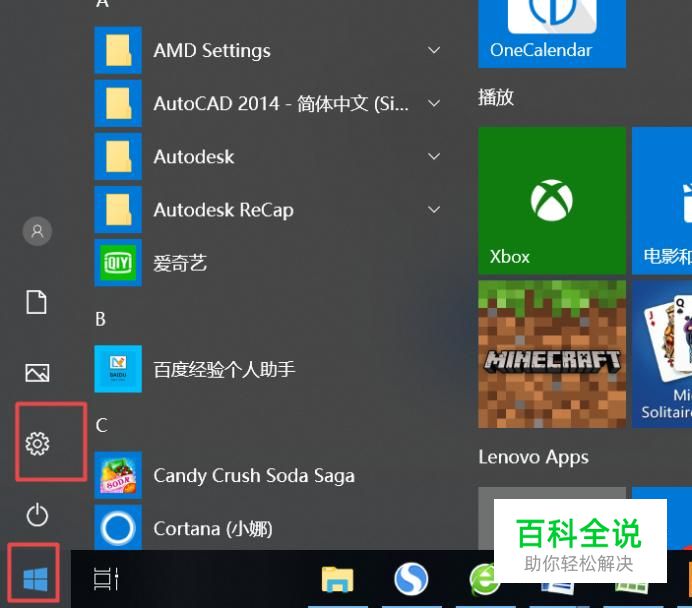
Task: Select 爱奇艺 app name text
Action: coord(180,263)
